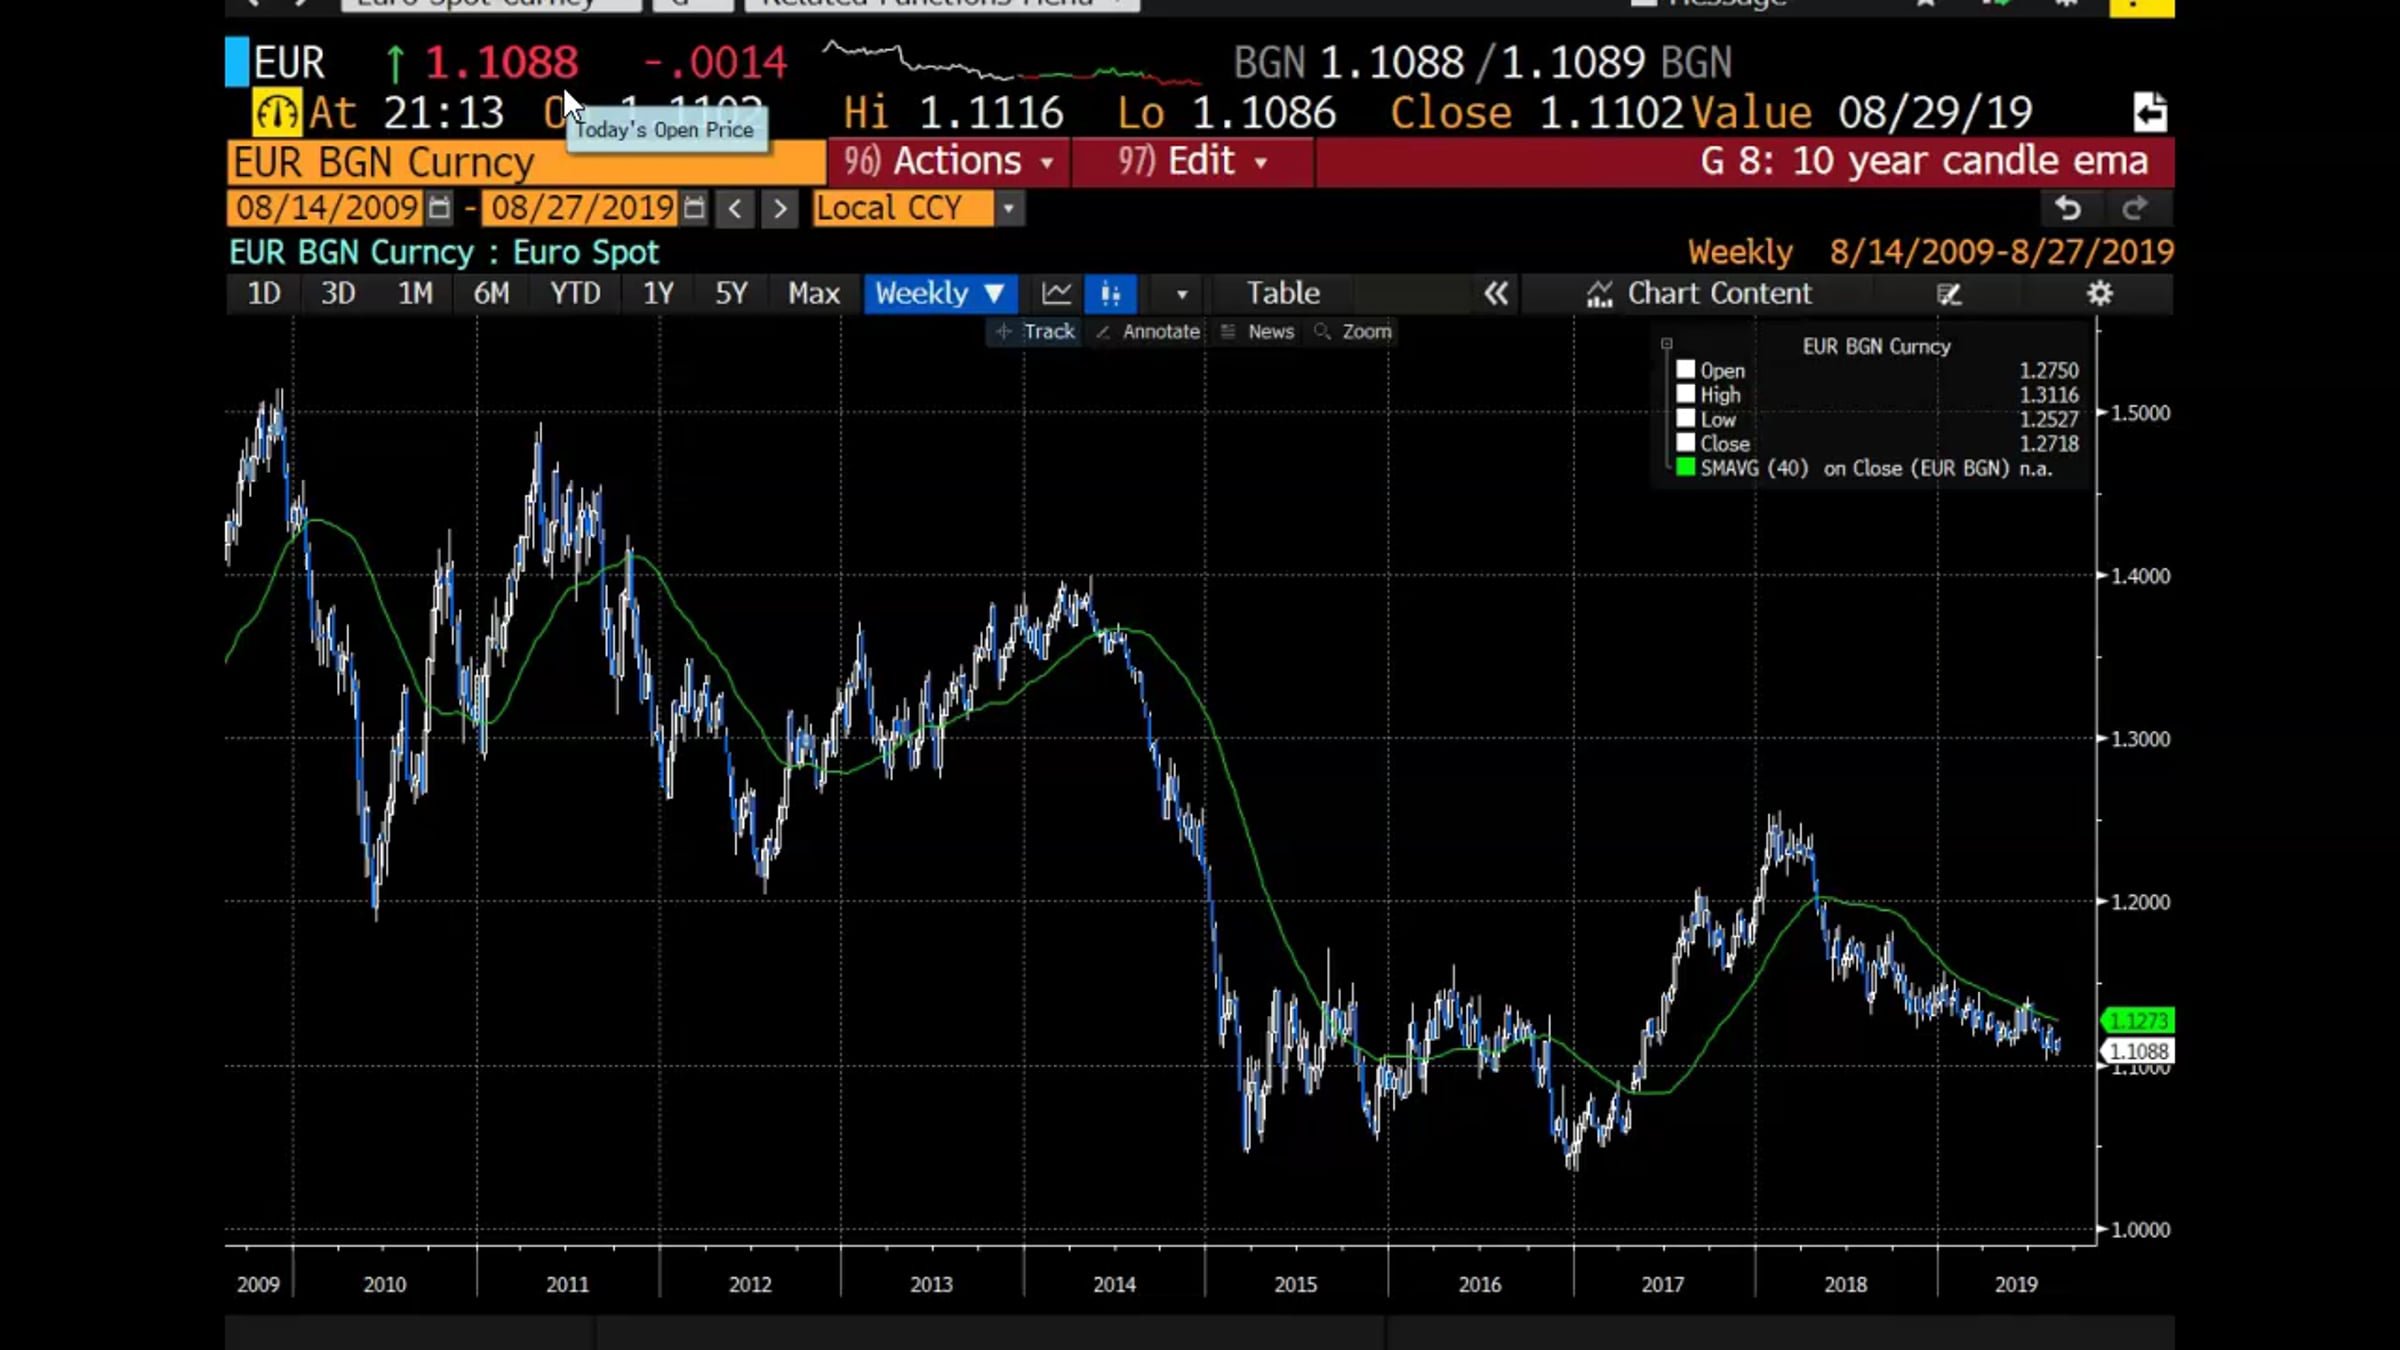The height and width of the screenshot is (1350, 2400).
Task: Click the redo arrow icon
Action: coord(2134,208)
